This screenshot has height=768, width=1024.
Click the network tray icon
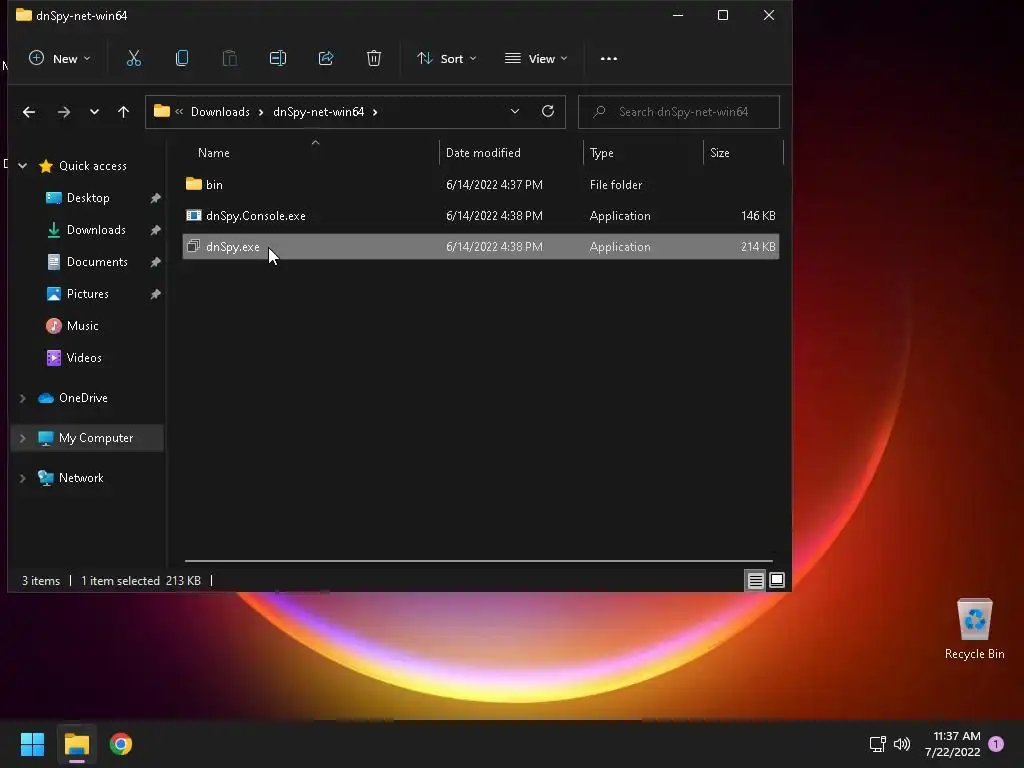(877, 744)
